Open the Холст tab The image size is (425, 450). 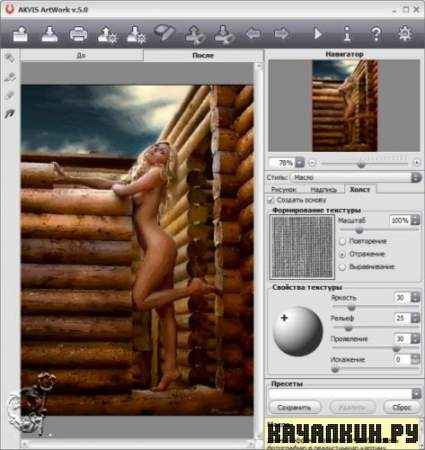click(x=360, y=189)
